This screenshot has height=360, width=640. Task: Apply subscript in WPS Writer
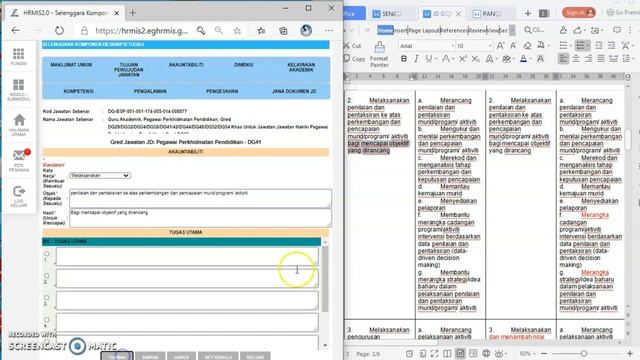point(476,59)
